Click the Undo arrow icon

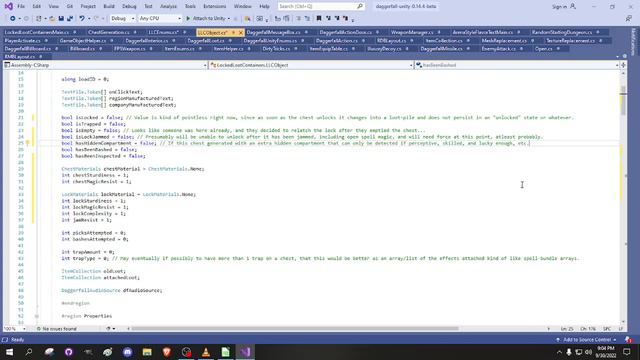(82, 18)
